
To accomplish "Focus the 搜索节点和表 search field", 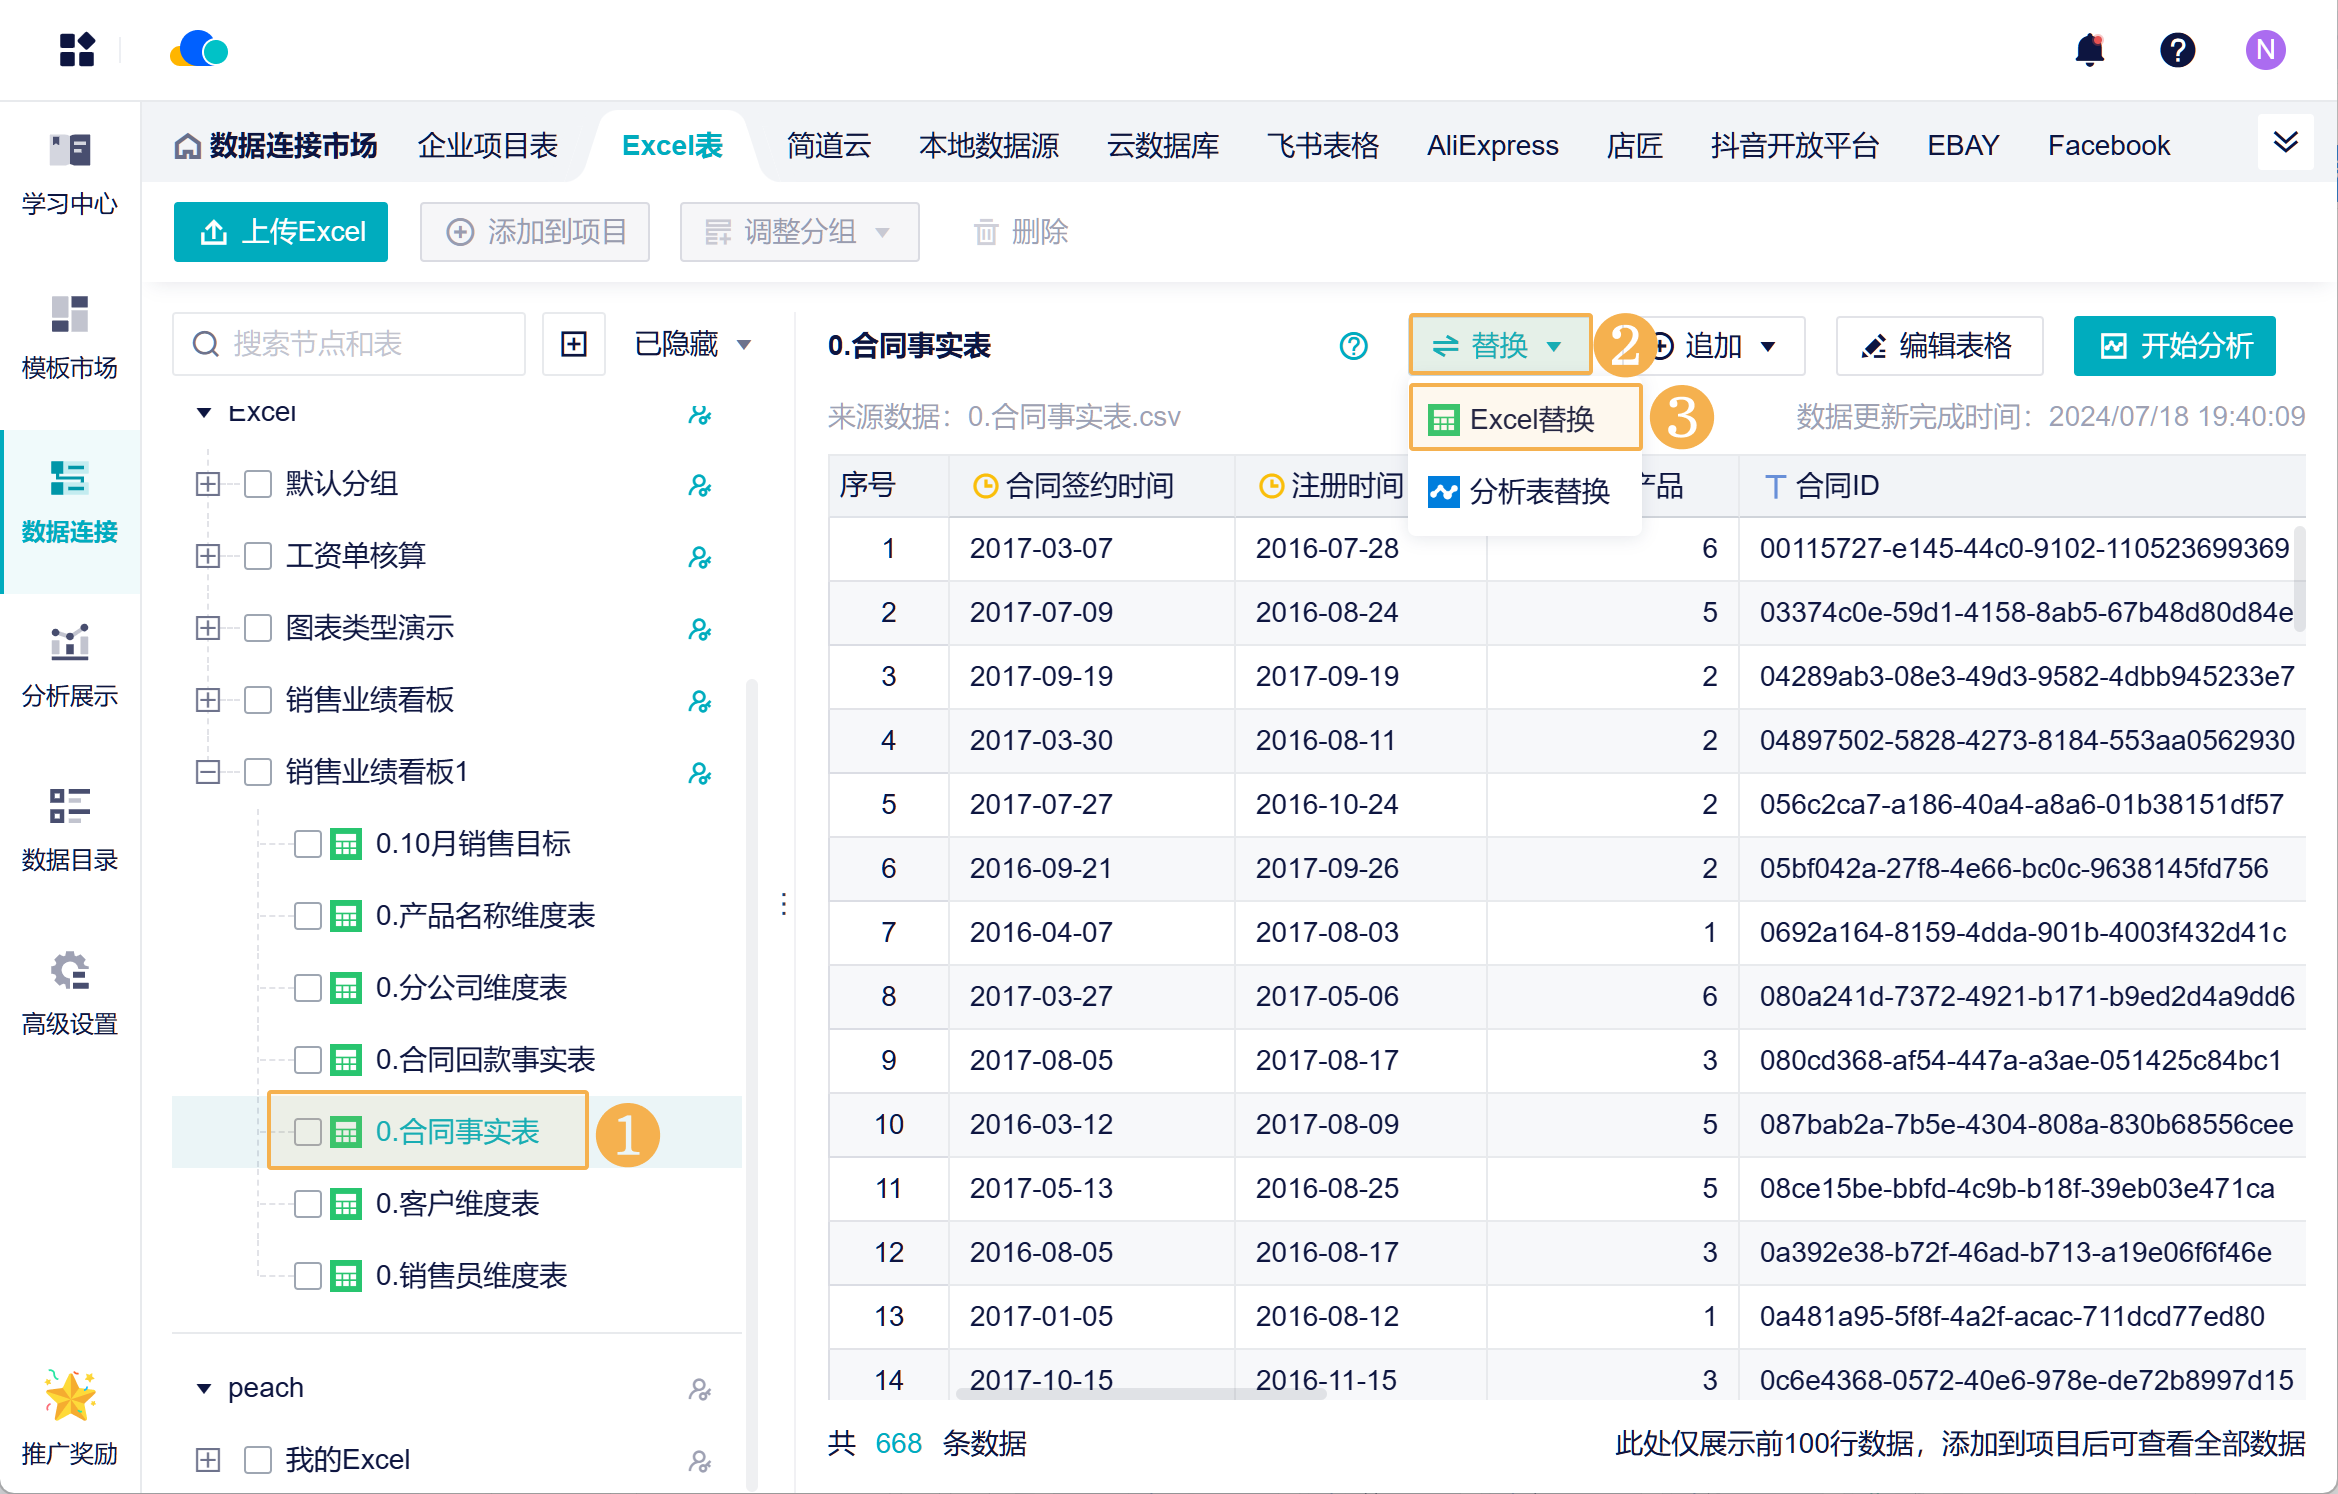I will (x=349, y=344).
